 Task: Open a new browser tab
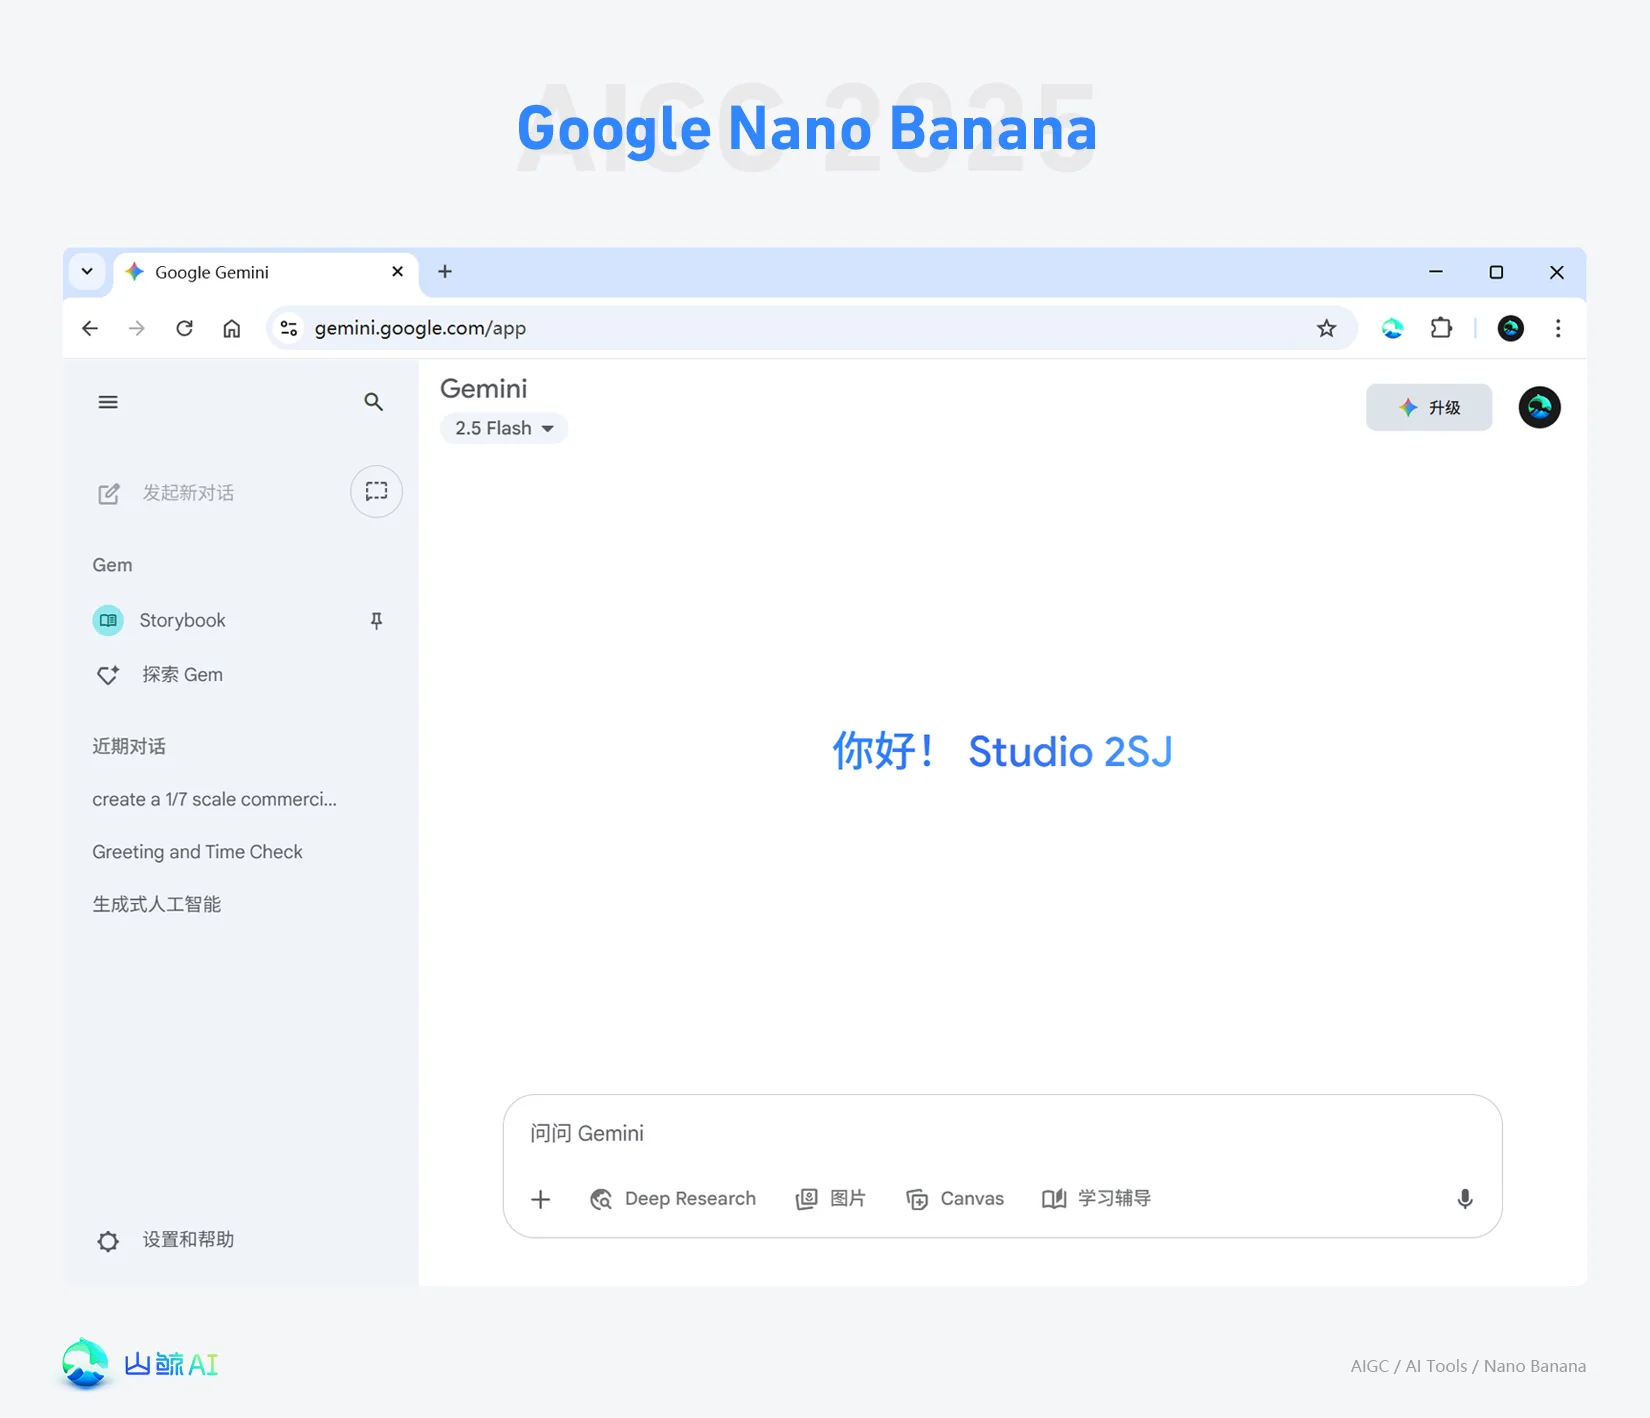pos(445,272)
